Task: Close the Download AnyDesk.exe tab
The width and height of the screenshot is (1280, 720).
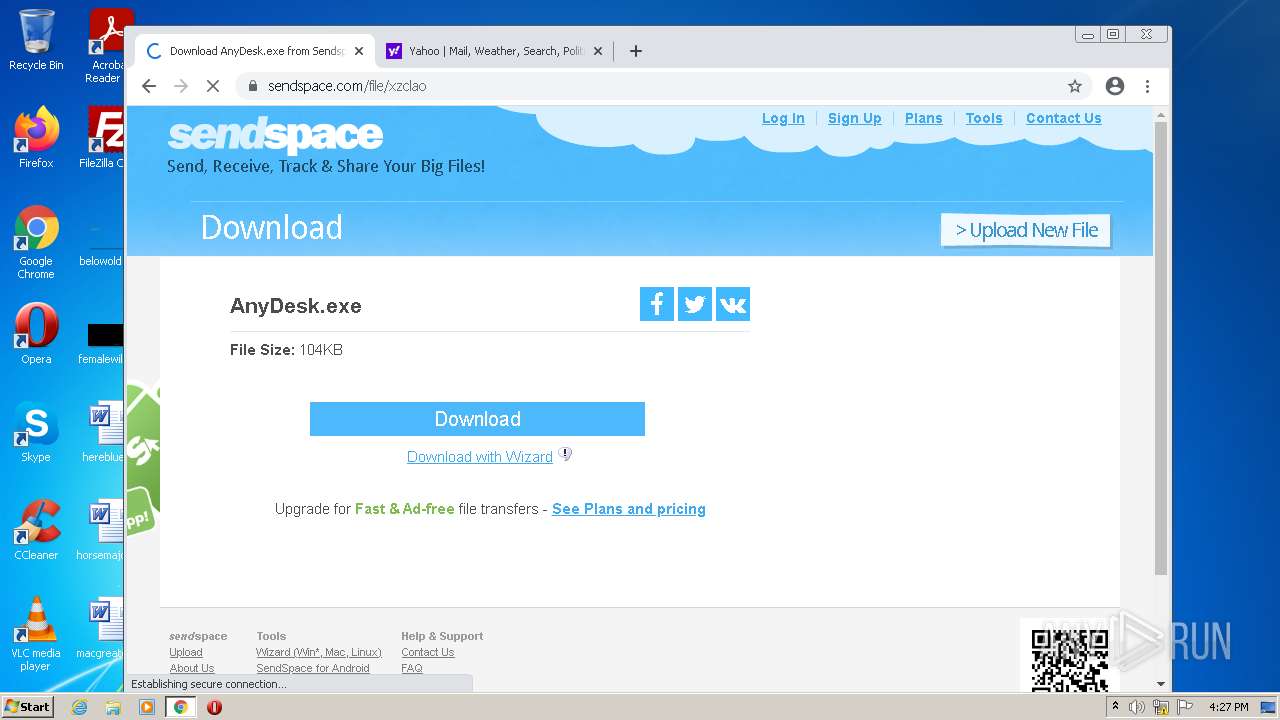Action: (359, 51)
